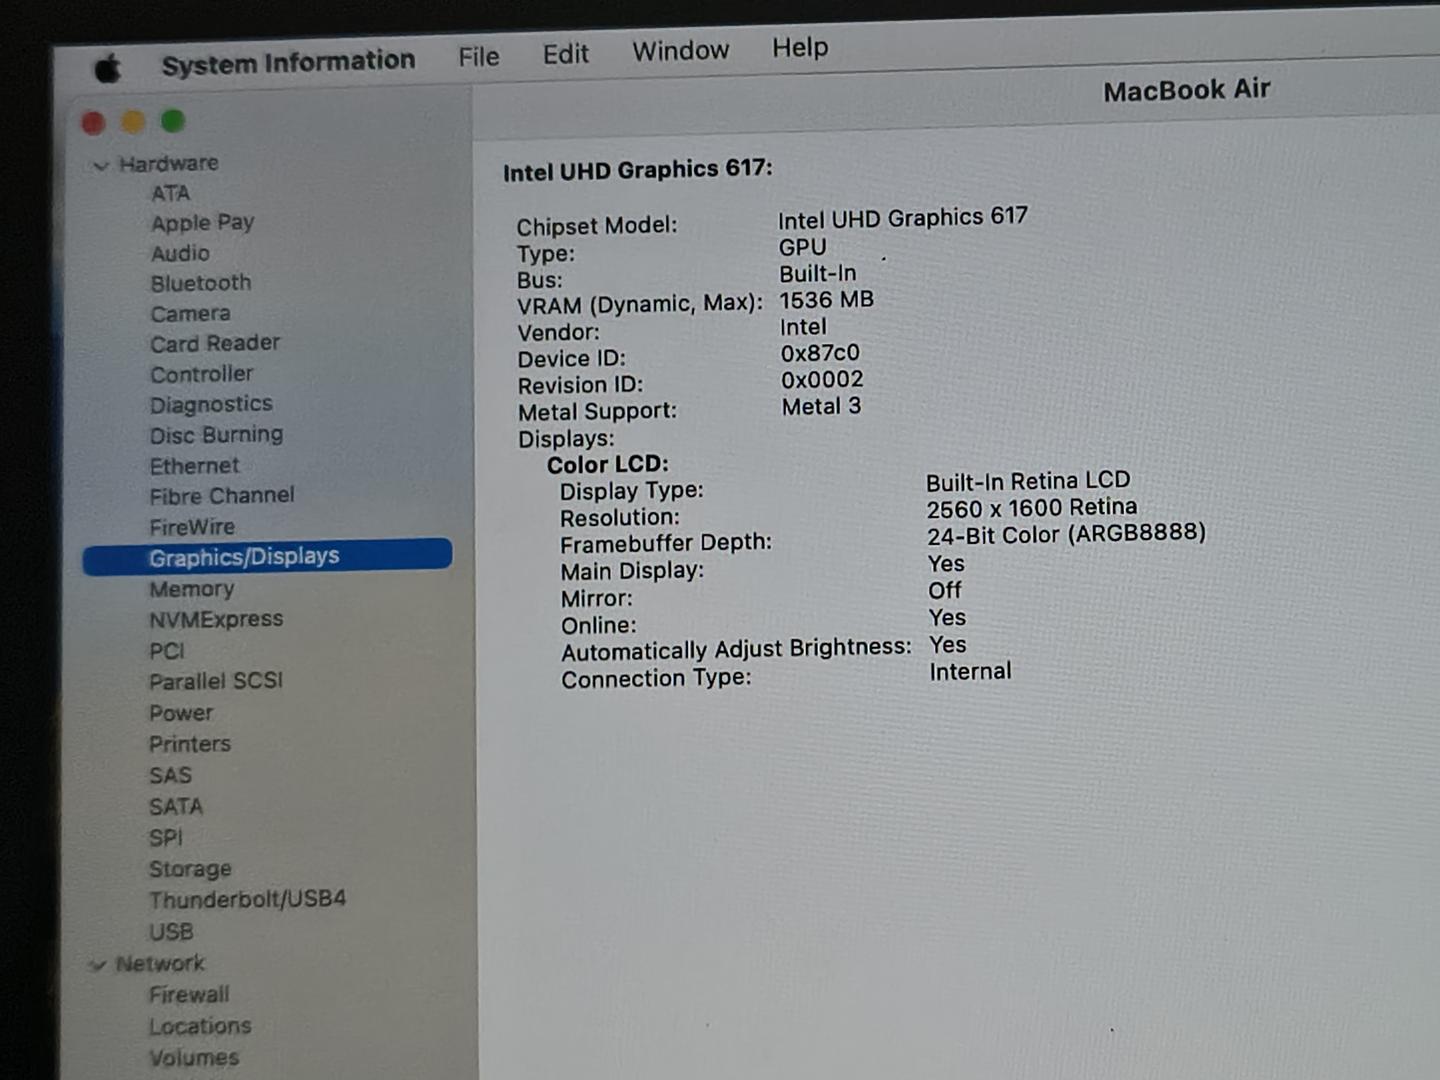The width and height of the screenshot is (1440, 1080).
Task: Select Apple Pay in the sidebar
Action: (203, 222)
